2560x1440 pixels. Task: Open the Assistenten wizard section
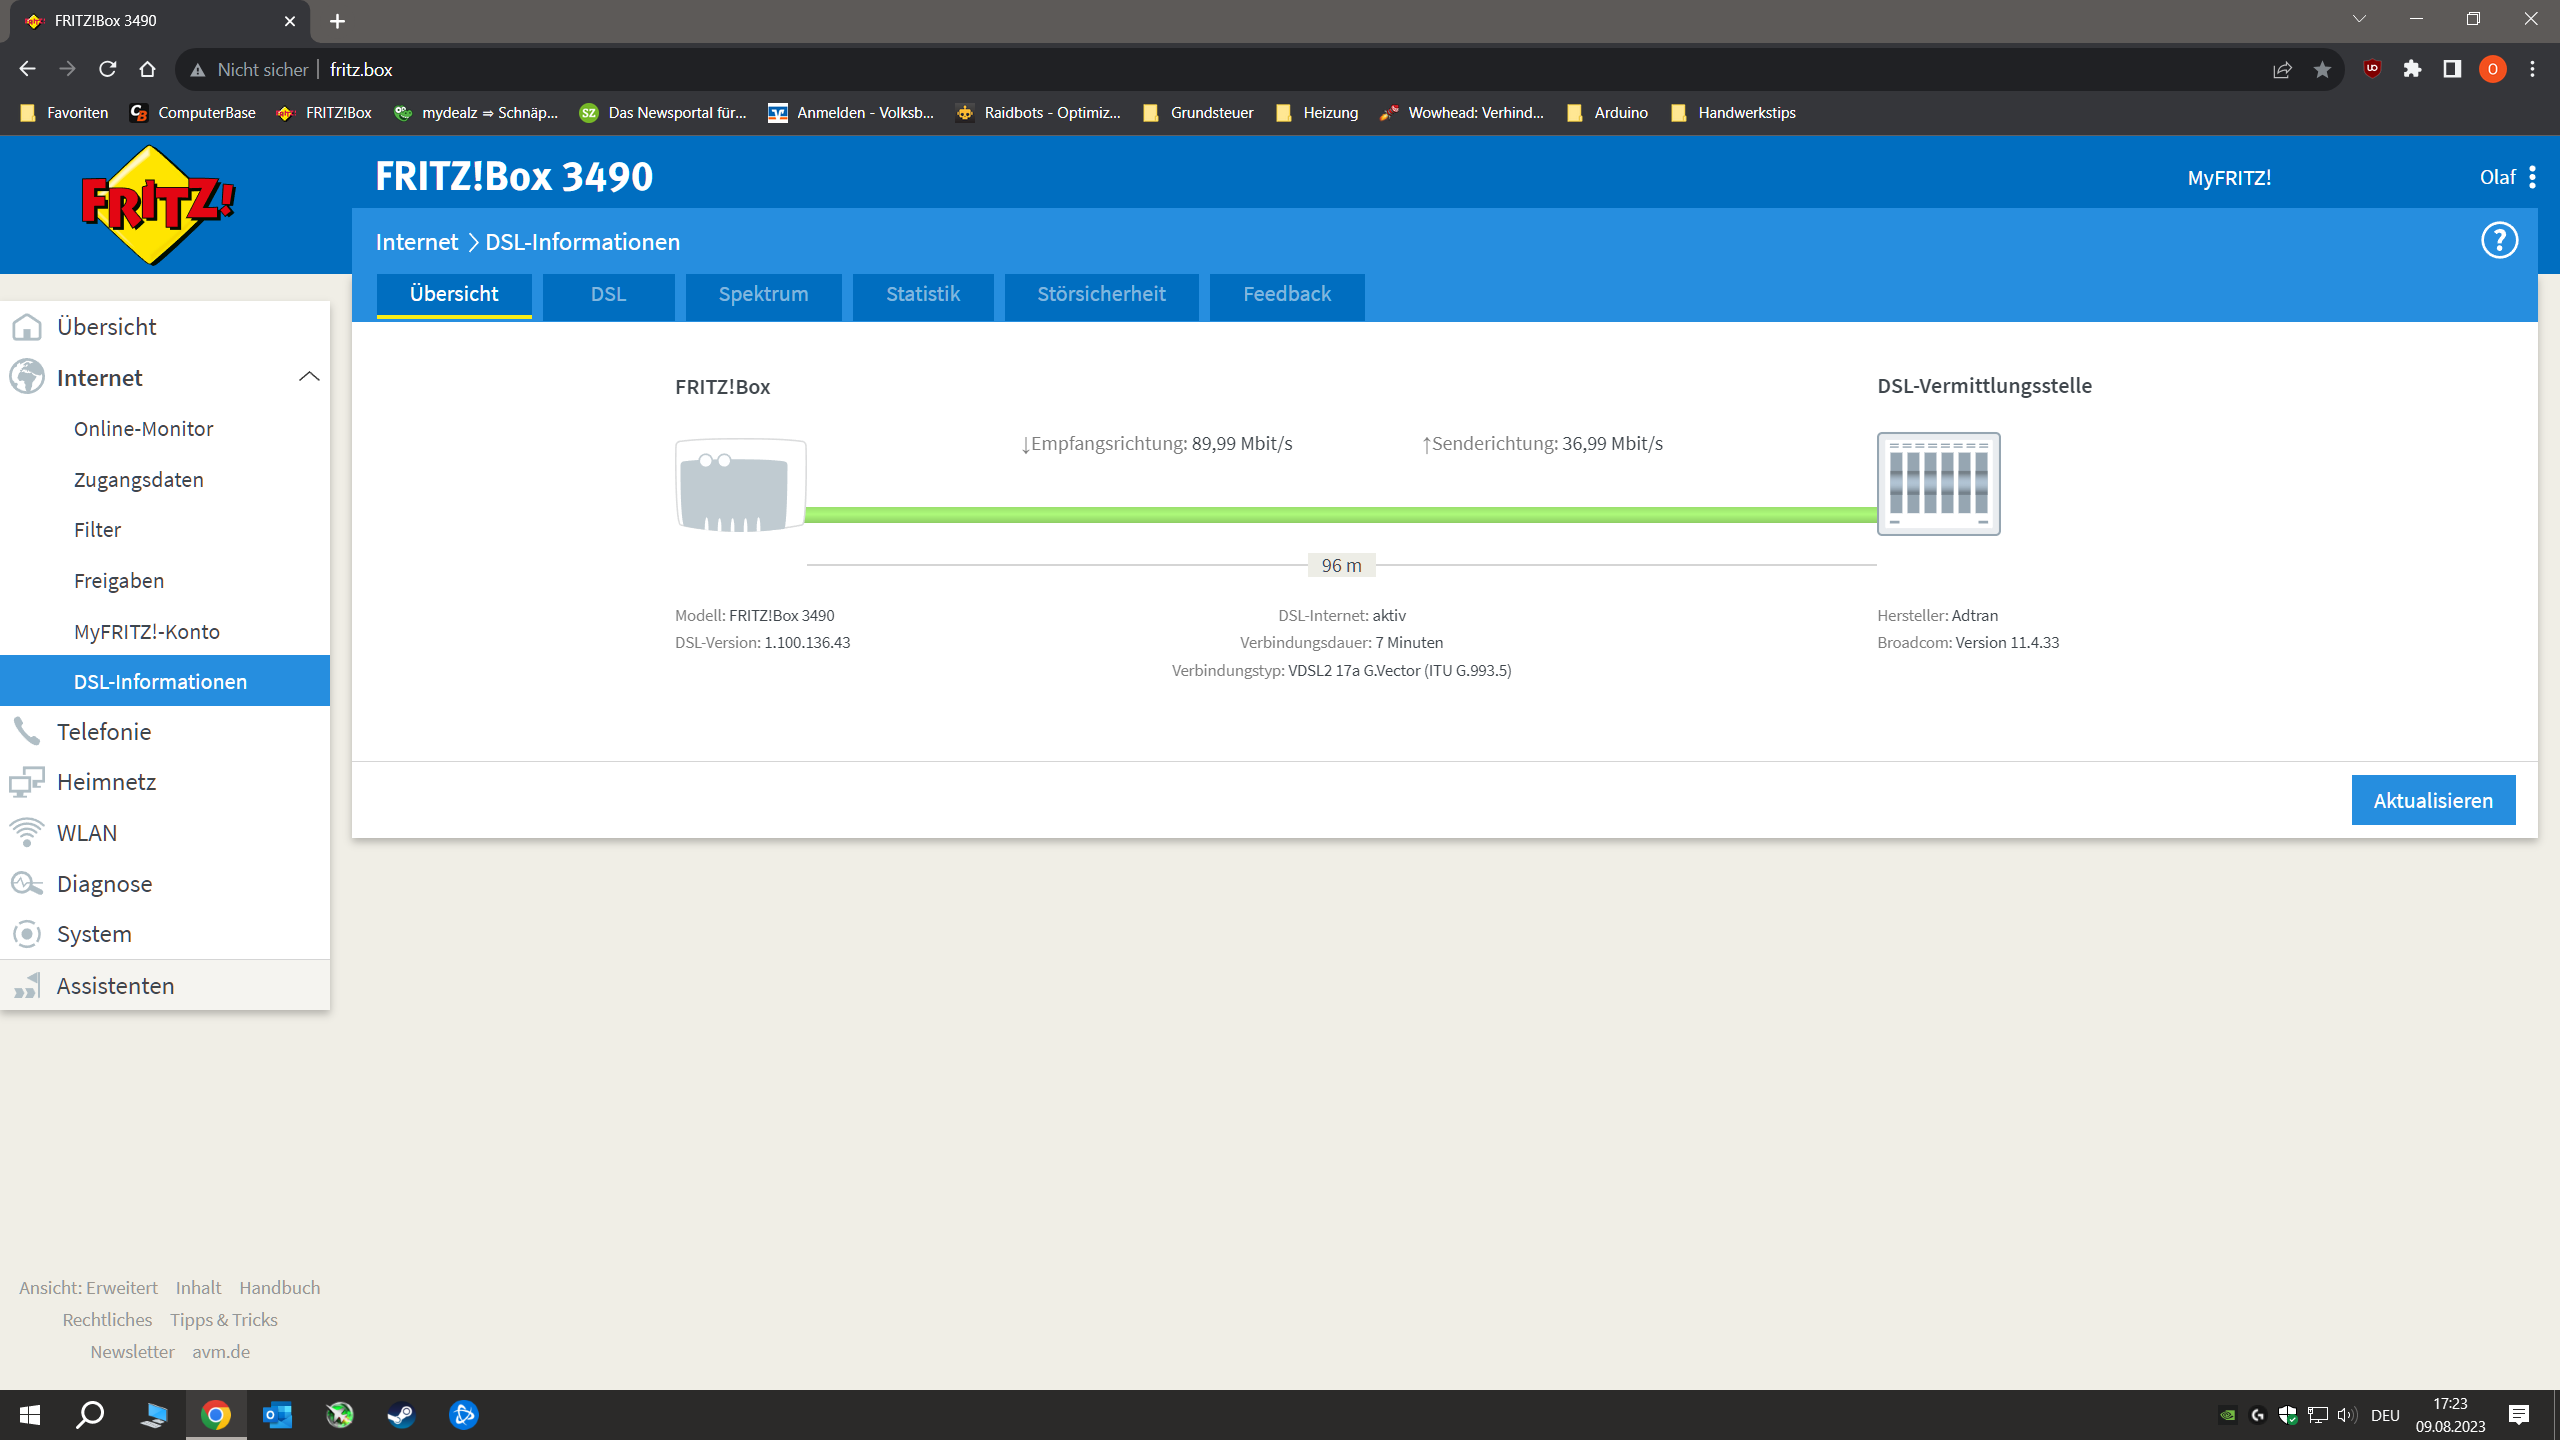(x=115, y=985)
